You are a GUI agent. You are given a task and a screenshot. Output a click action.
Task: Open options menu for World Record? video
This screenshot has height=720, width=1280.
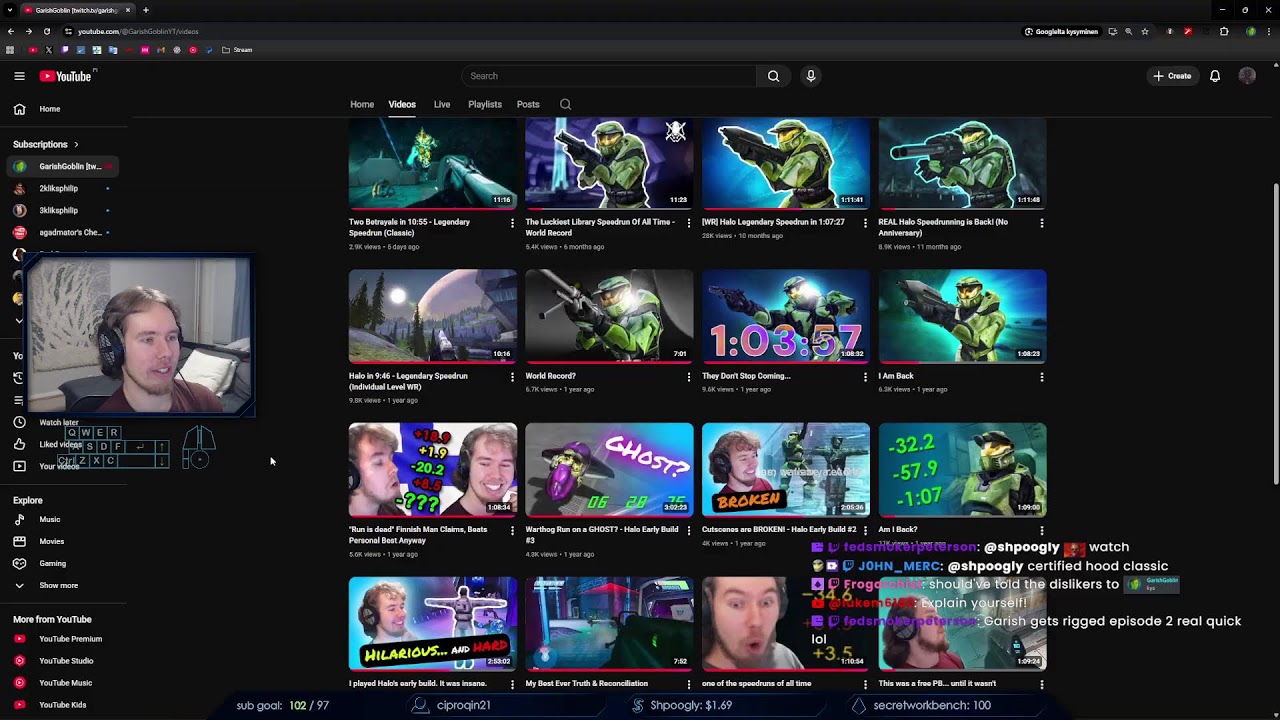688,377
